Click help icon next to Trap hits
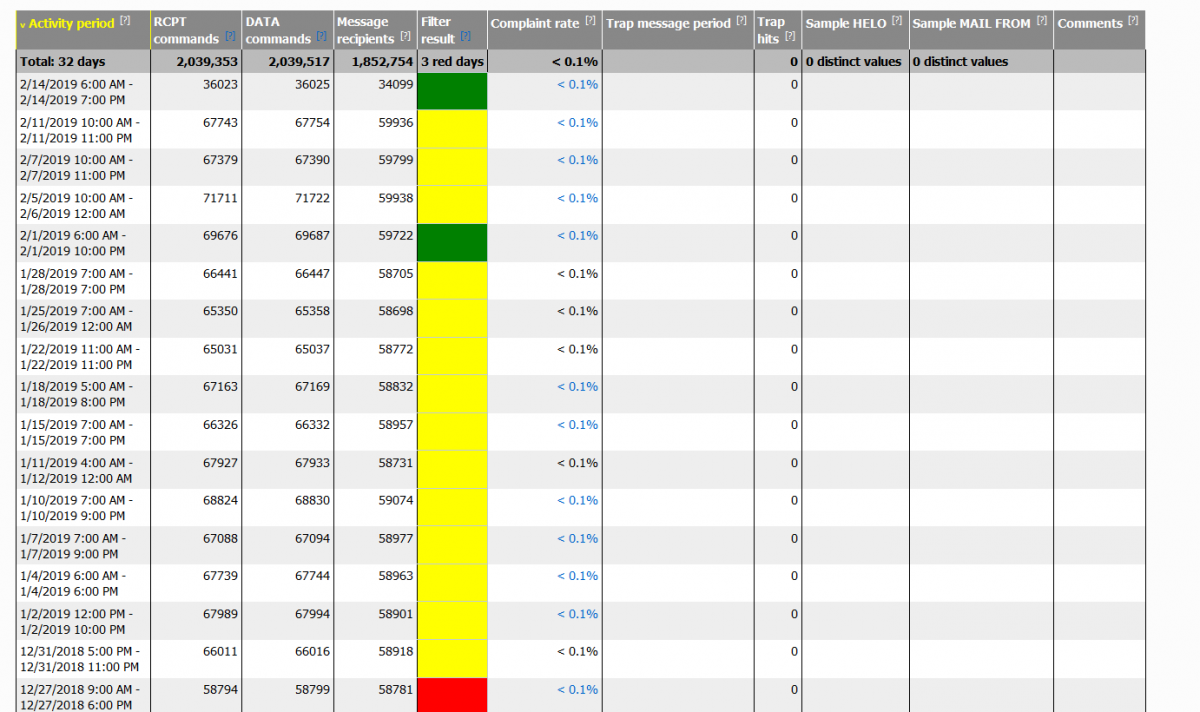Screen dimensions: 1200x712 [x=790, y=37]
